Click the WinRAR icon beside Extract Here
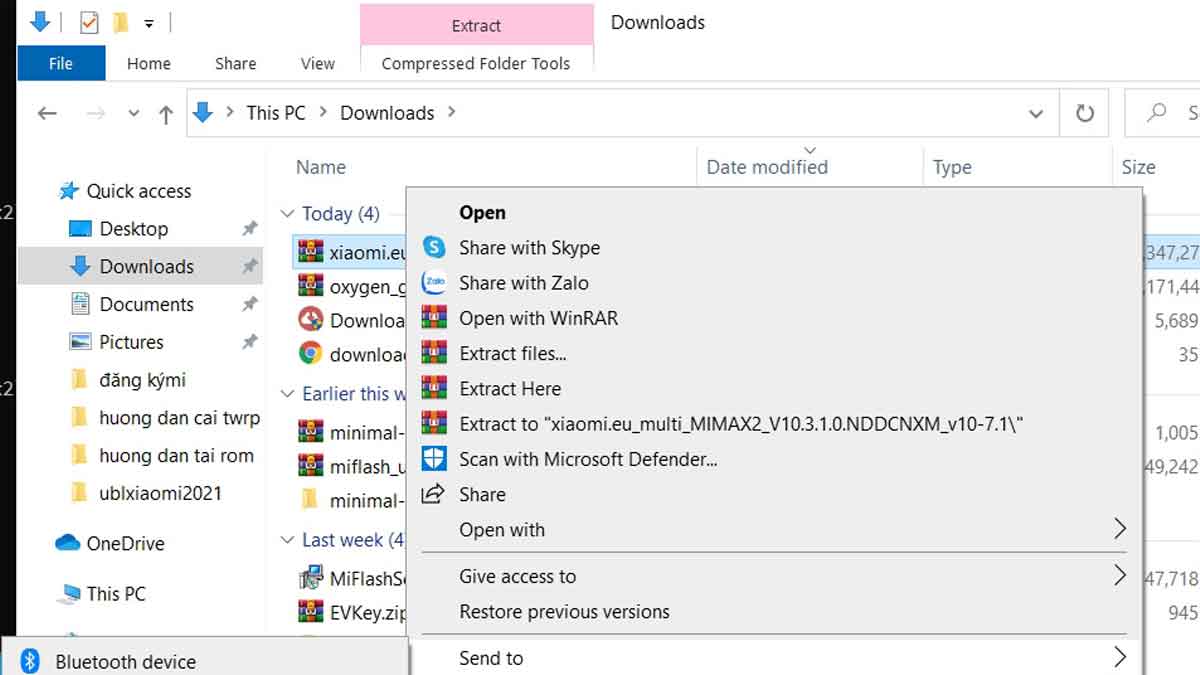 point(434,389)
